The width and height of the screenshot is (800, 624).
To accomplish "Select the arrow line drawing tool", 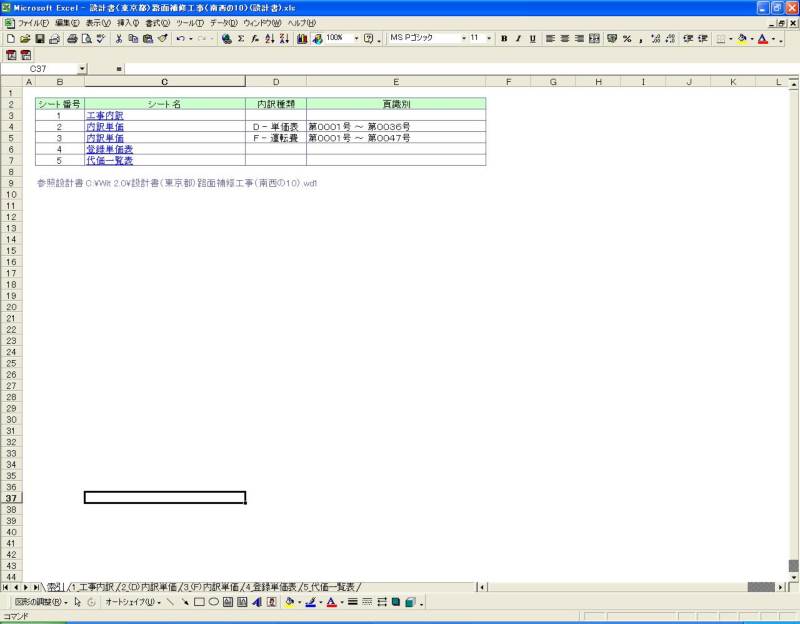I will [x=185, y=603].
